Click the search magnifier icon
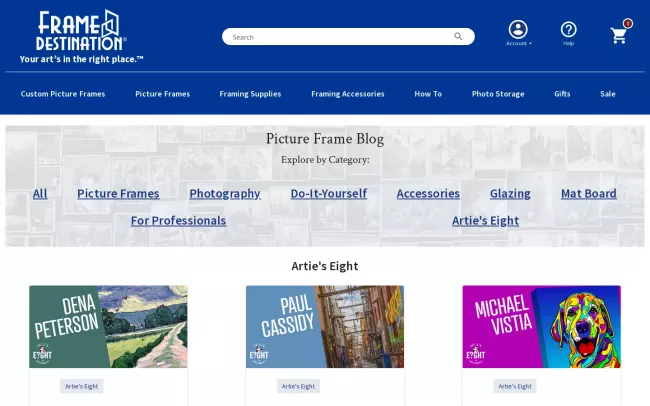 [458, 36]
